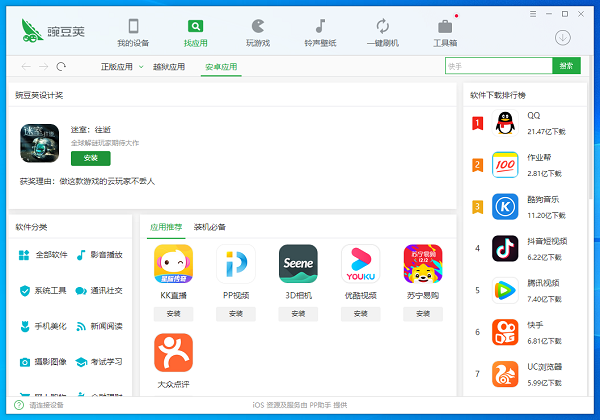Open the 我的设备 device section
This screenshot has width=600, height=420.
click(x=133, y=33)
